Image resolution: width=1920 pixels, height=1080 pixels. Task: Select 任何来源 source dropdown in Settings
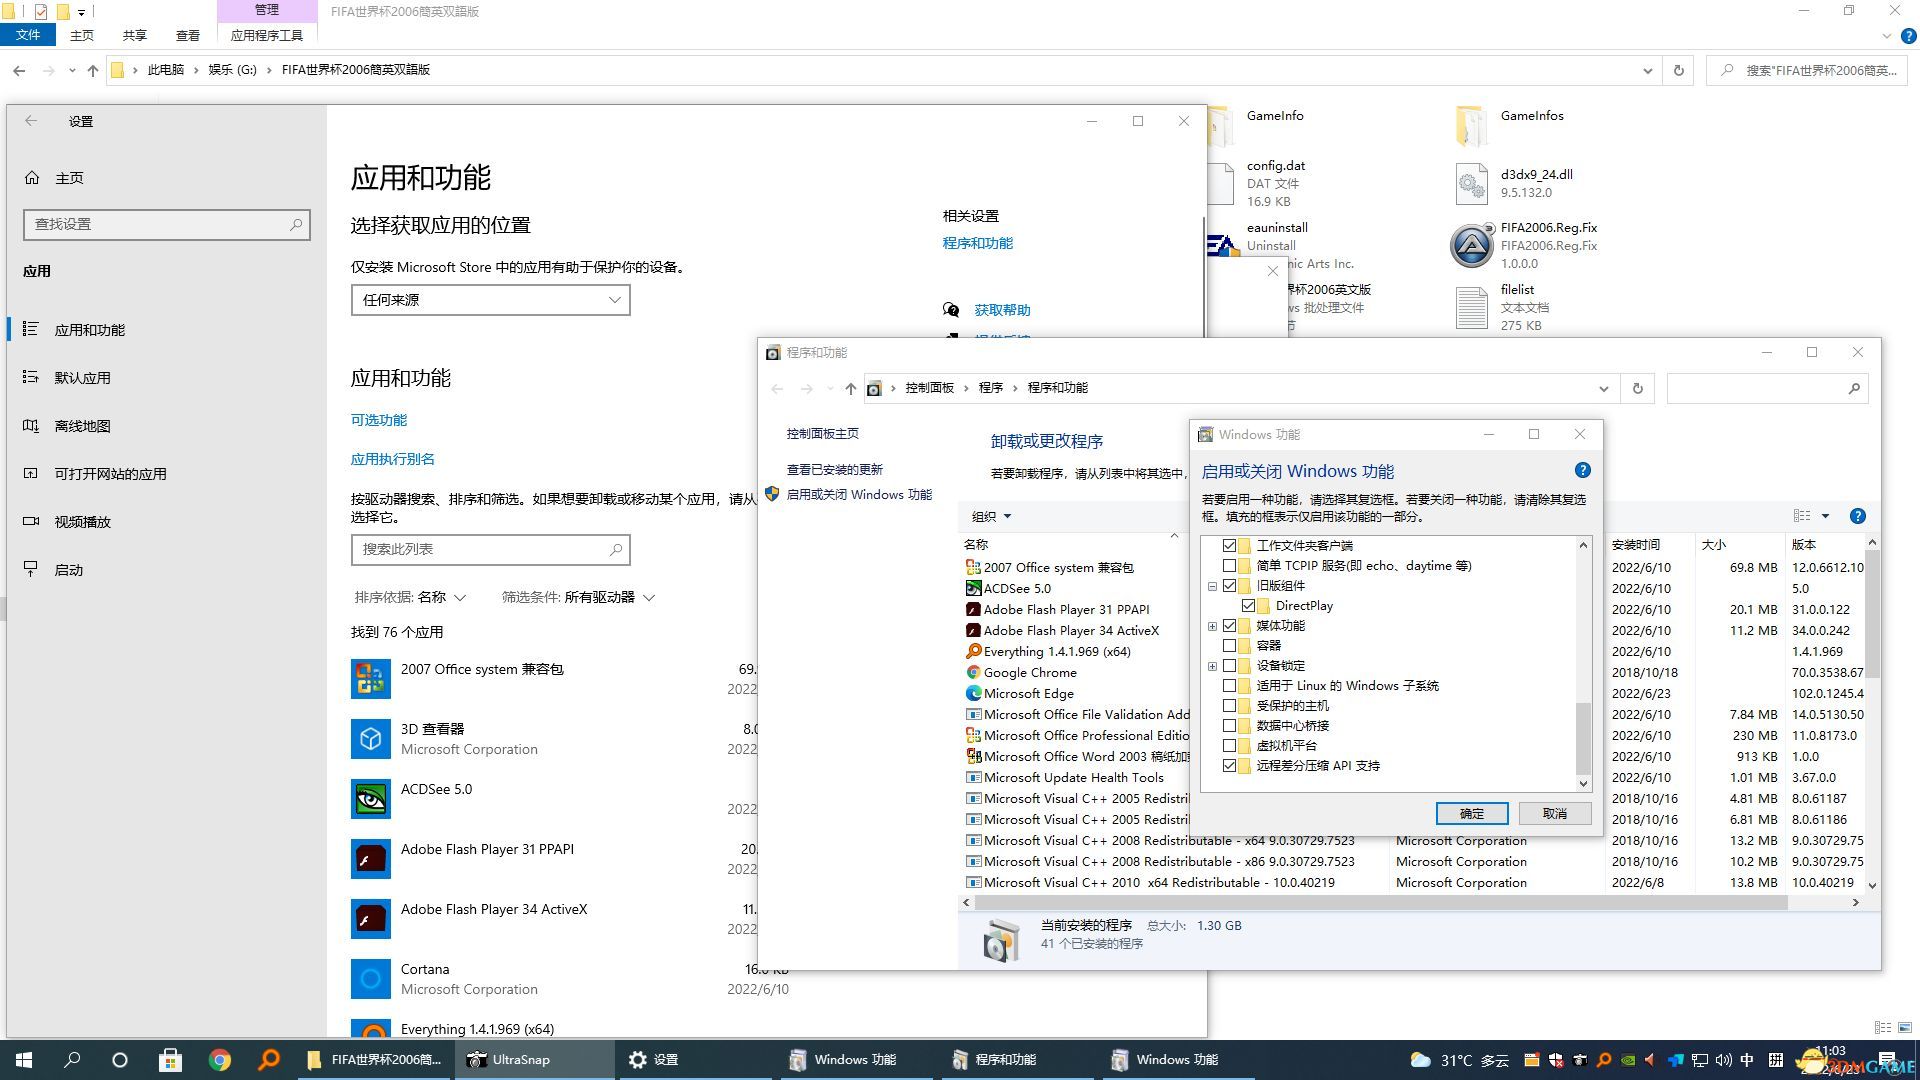tap(489, 298)
